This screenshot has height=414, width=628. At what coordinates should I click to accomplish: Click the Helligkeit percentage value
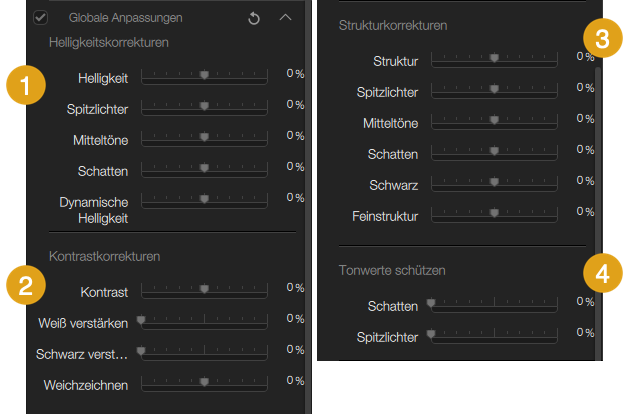(295, 73)
